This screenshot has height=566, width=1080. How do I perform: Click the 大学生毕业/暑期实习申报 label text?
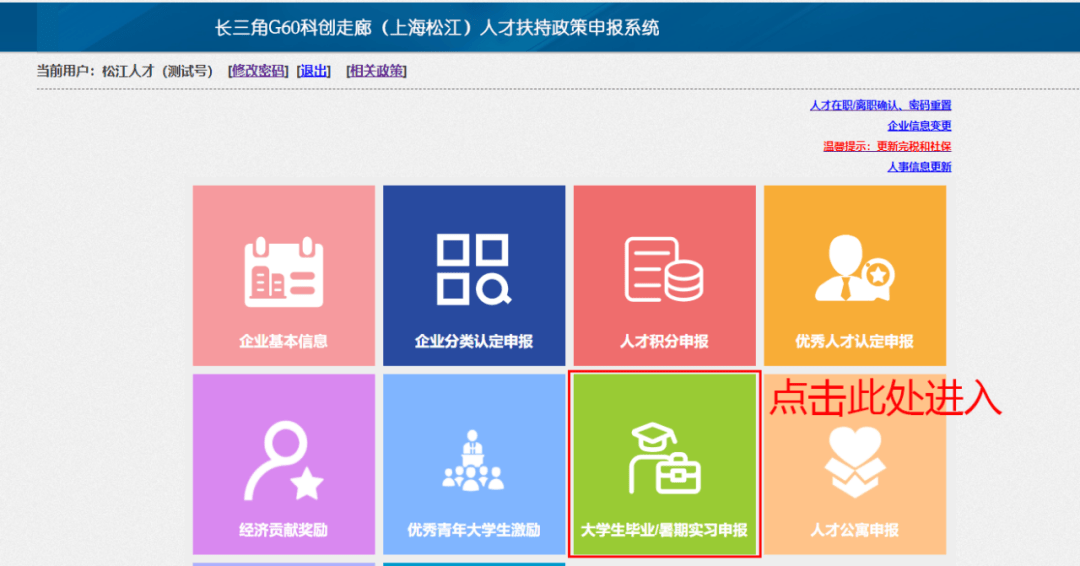click(663, 530)
